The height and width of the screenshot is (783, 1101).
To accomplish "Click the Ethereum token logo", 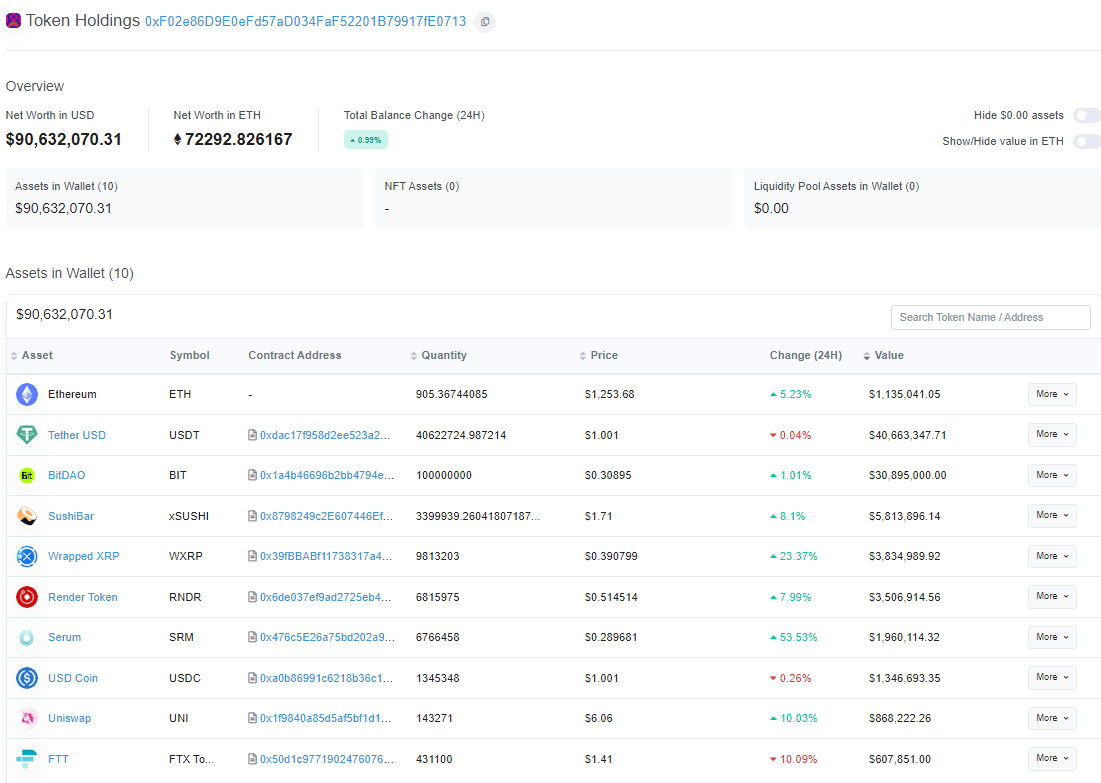I will click(27, 395).
